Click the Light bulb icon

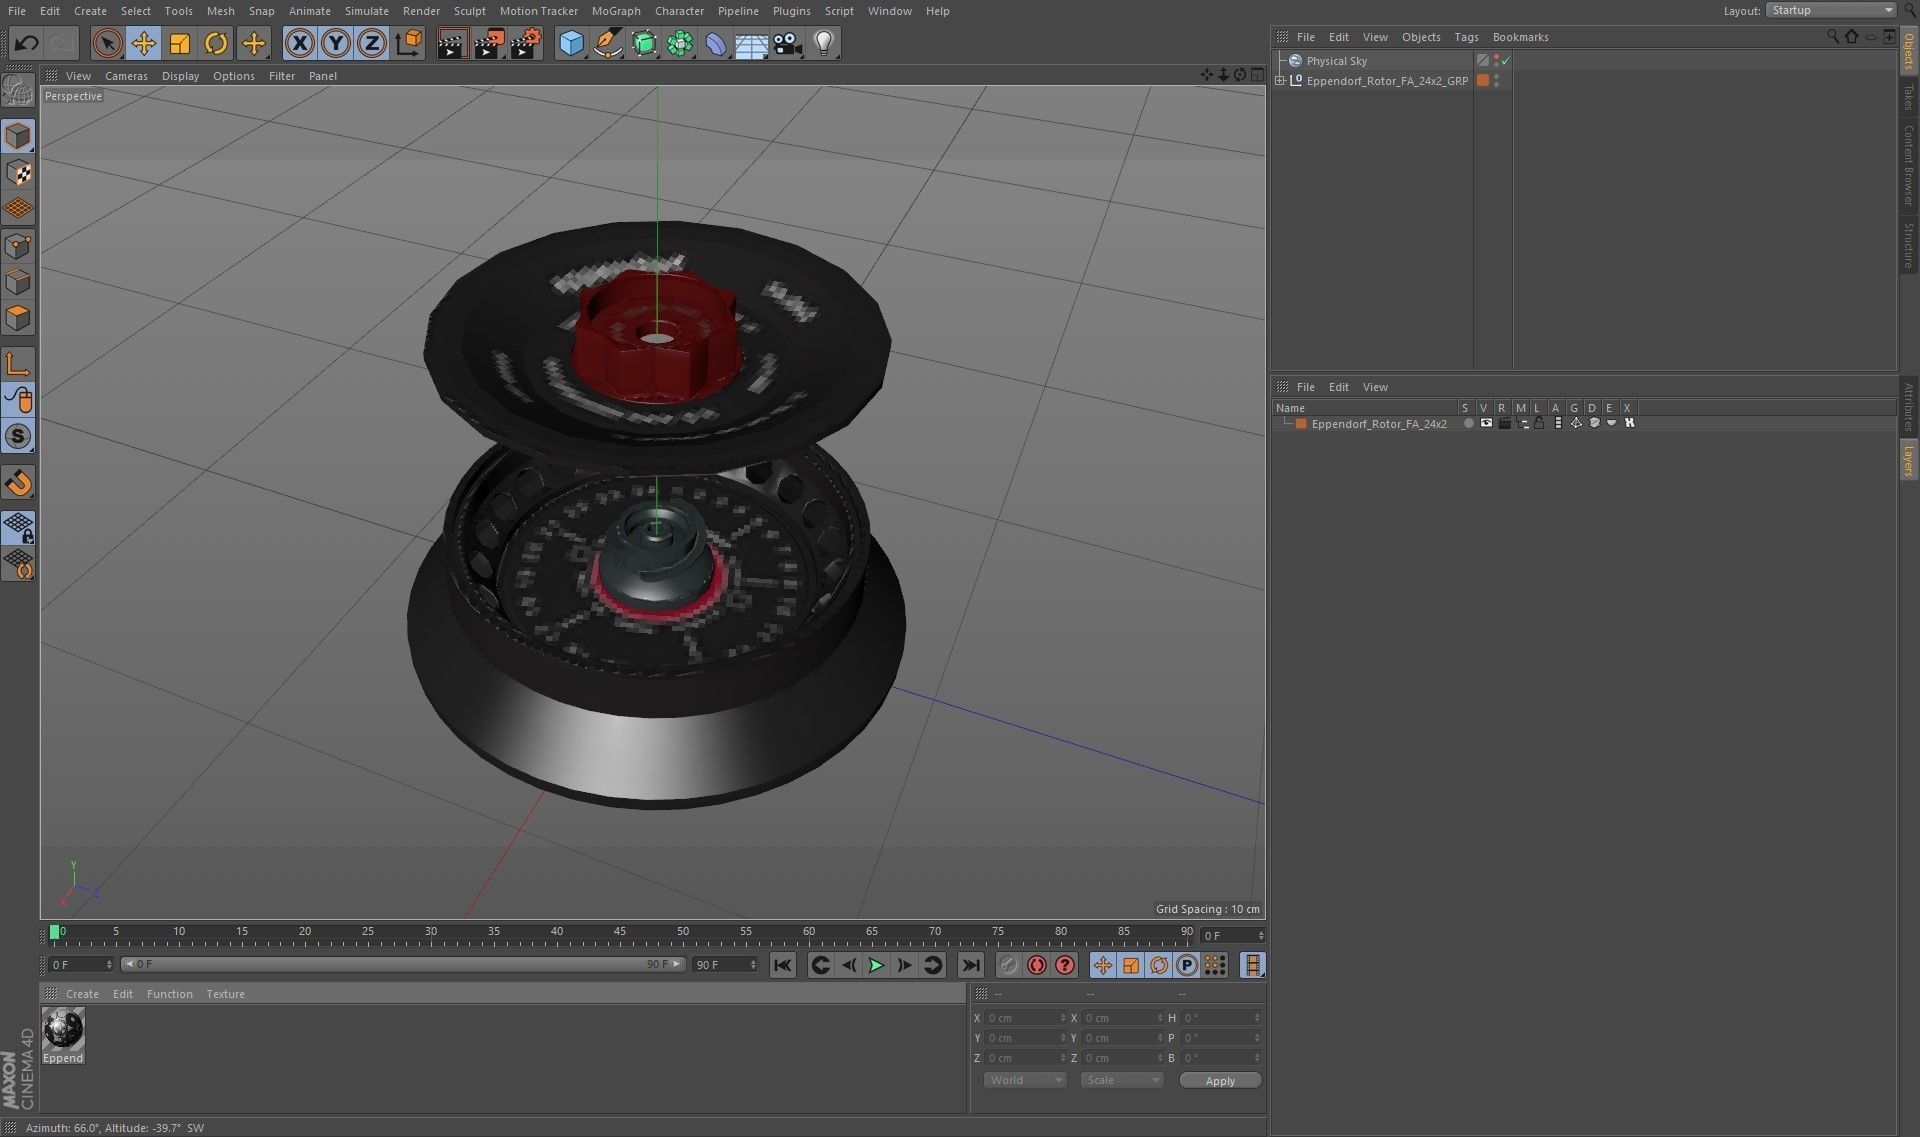click(x=823, y=43)
